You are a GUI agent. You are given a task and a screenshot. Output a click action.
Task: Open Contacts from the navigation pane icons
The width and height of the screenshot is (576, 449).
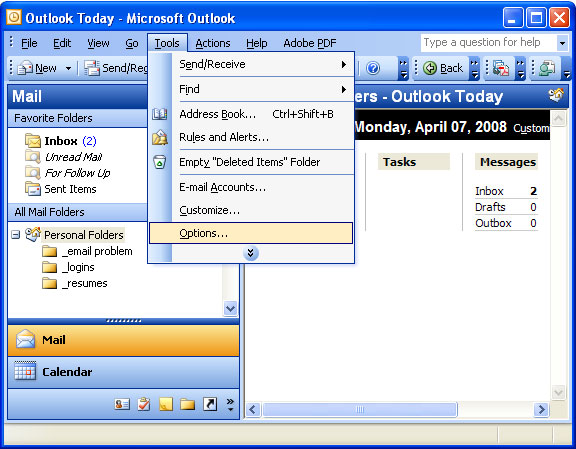click(x=122, y=405)
